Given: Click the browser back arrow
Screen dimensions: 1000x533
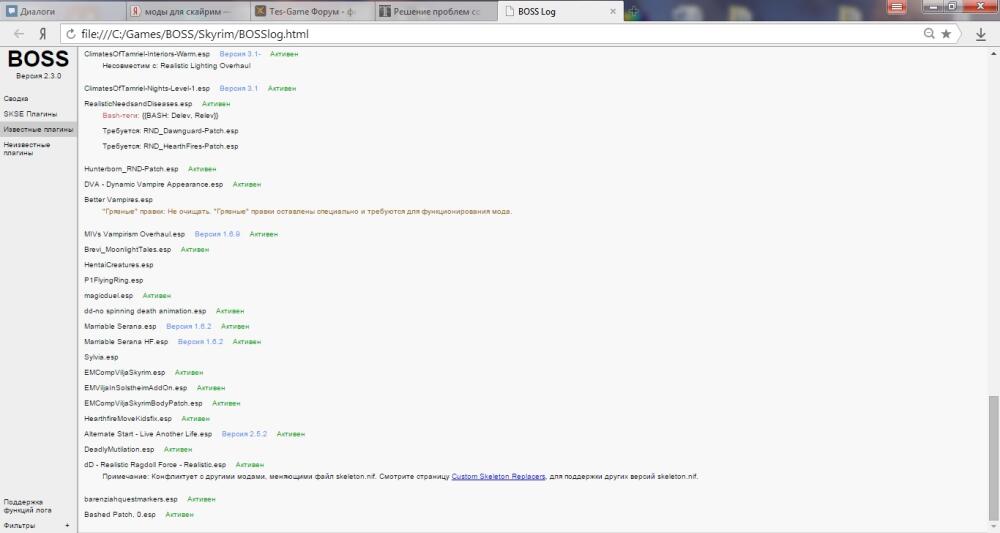Looking at the screenshot, I should [x=19, y=34].
